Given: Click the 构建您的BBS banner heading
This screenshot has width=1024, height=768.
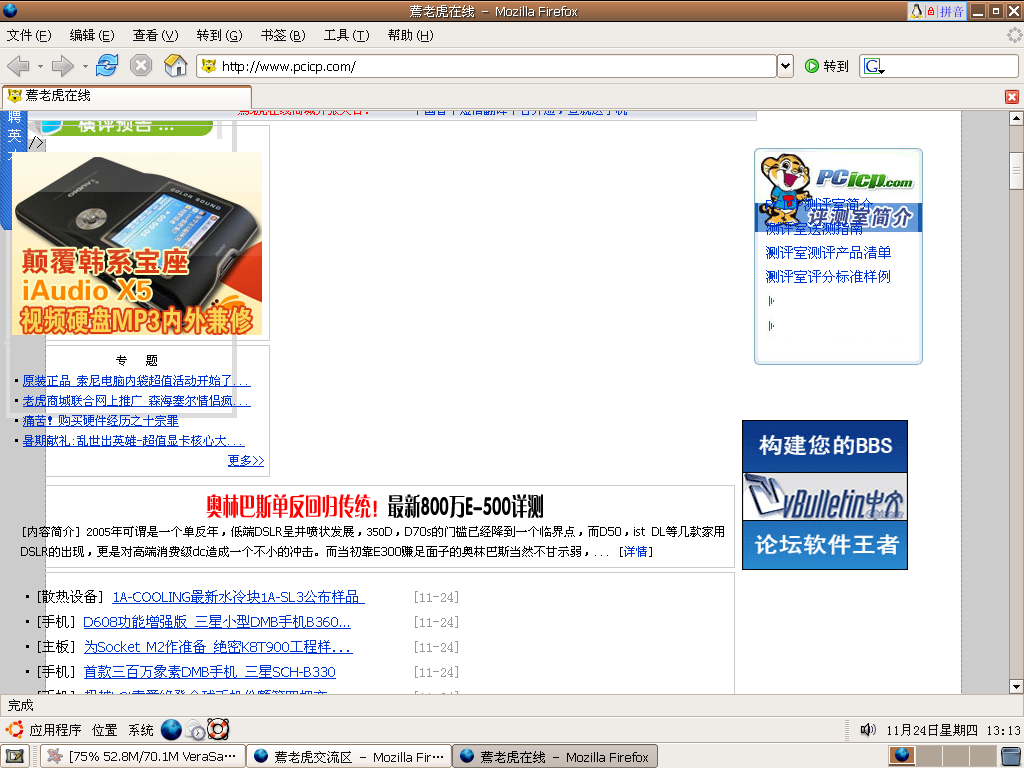Looking at the screenshot, I should point(825,445).
